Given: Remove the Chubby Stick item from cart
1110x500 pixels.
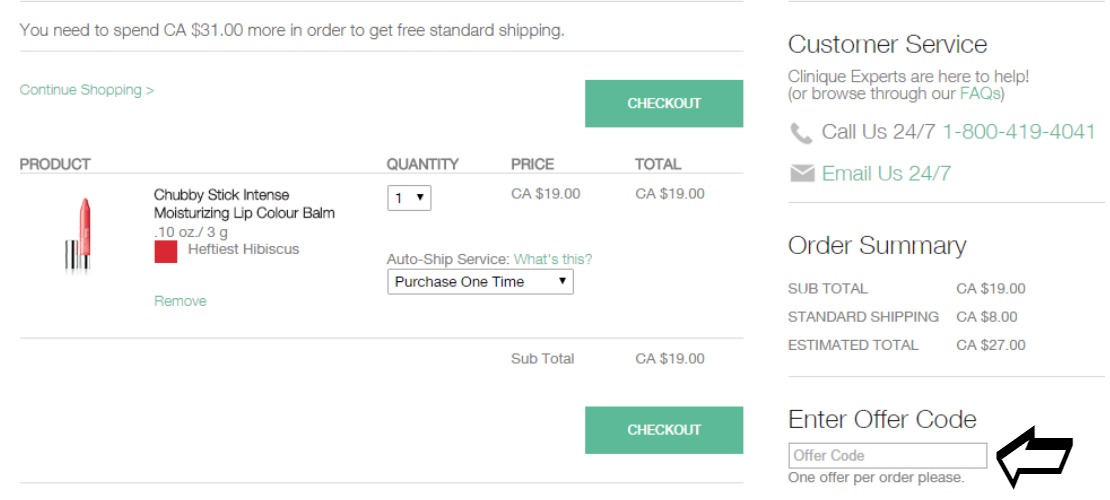Looking at the screenshot, I should click(181, 301).
